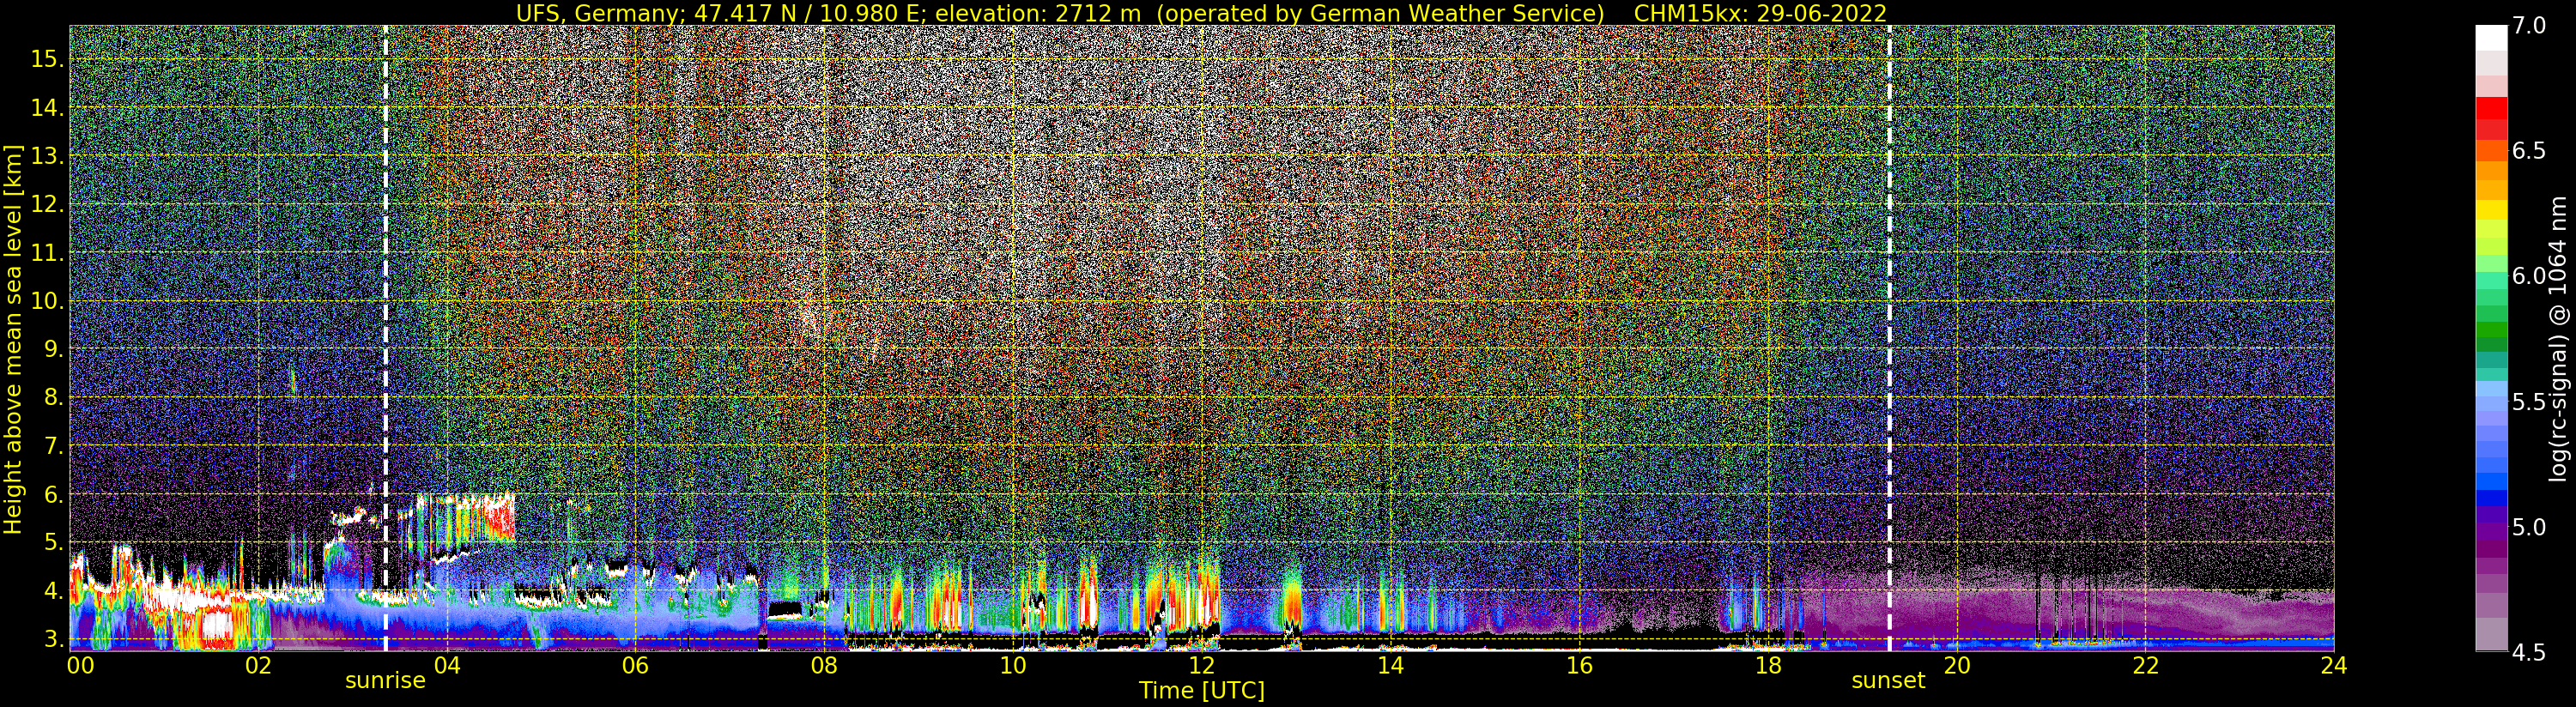The image size is (2576, 707).
Task: Select the '4.' height axis tick label
Action: pyautogui.click(x=54, y=591)
